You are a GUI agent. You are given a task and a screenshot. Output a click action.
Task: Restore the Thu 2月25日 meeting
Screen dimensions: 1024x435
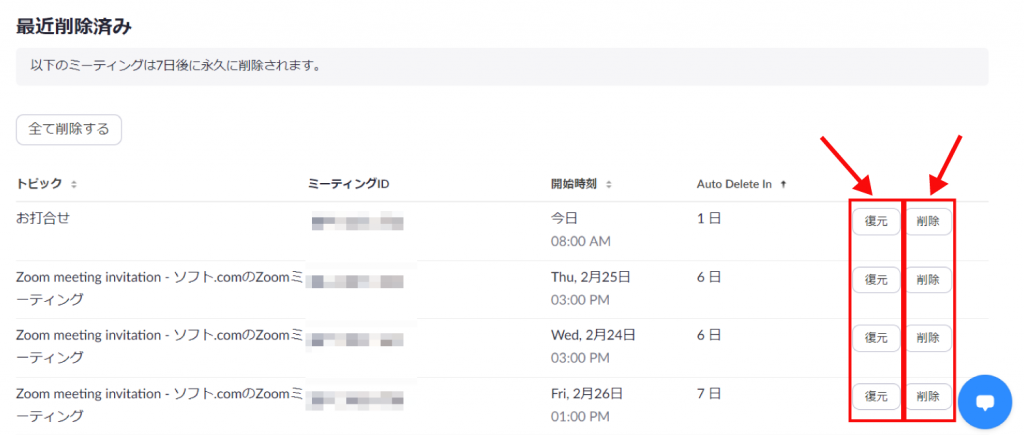tap(876, 280)
